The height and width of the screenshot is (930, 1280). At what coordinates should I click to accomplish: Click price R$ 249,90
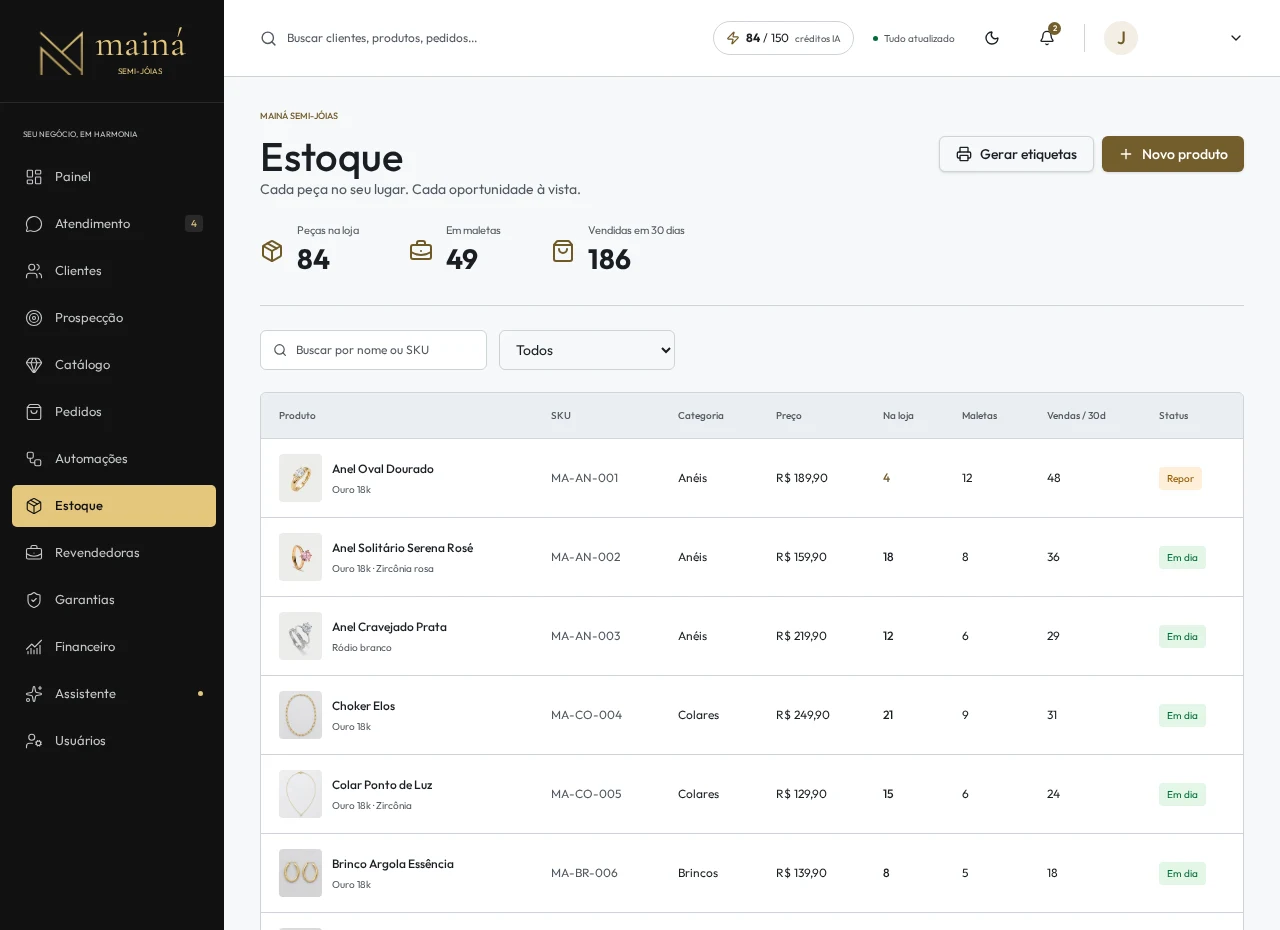(803, 715)
